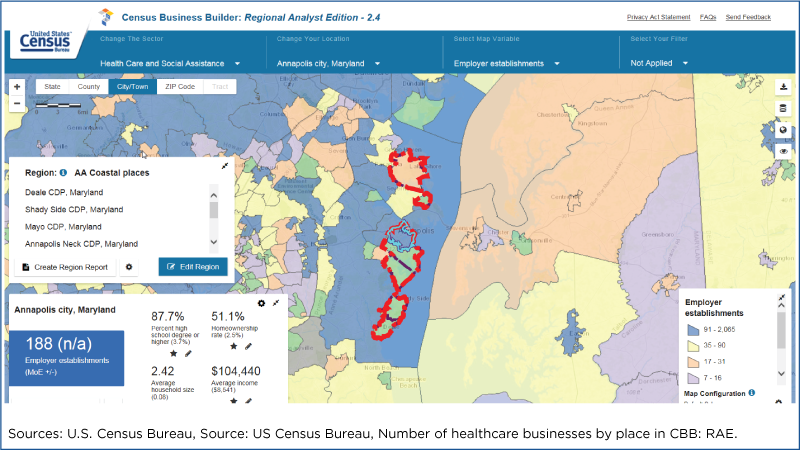Open the FAQs link
Image resolution: width=800 pixels, height=450 pixels.
coord(708,17)
